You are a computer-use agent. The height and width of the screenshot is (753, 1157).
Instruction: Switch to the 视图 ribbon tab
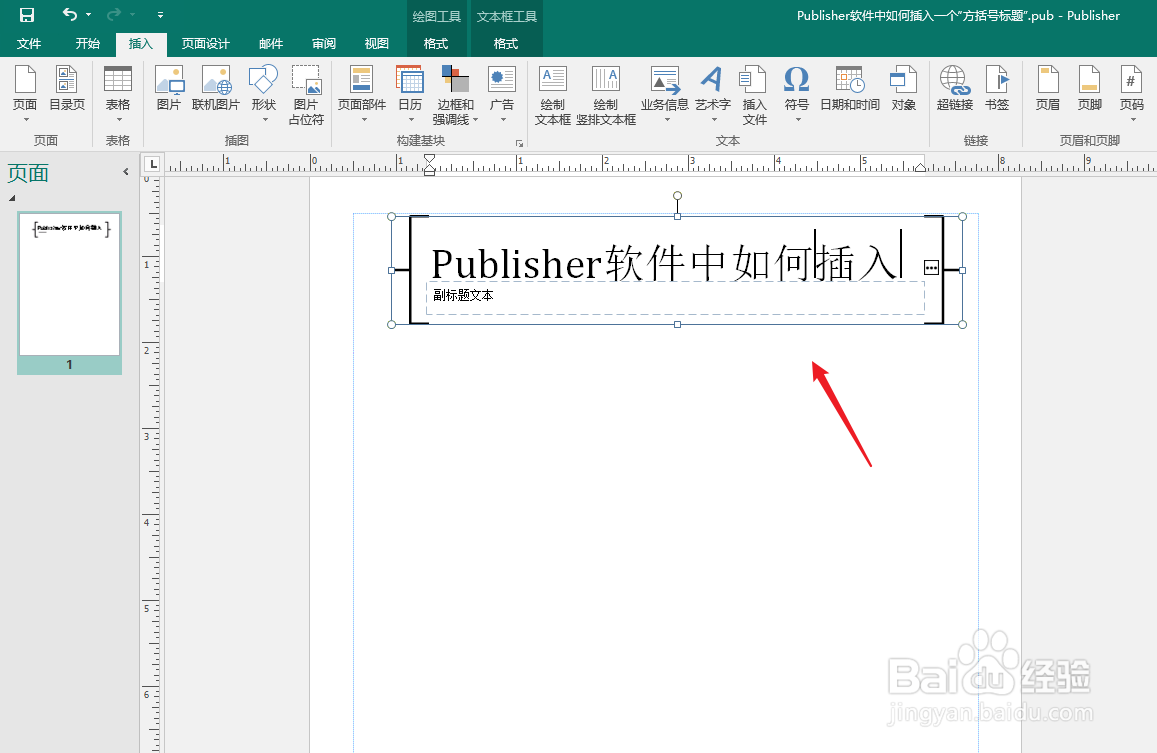click(x=376, y=44)
